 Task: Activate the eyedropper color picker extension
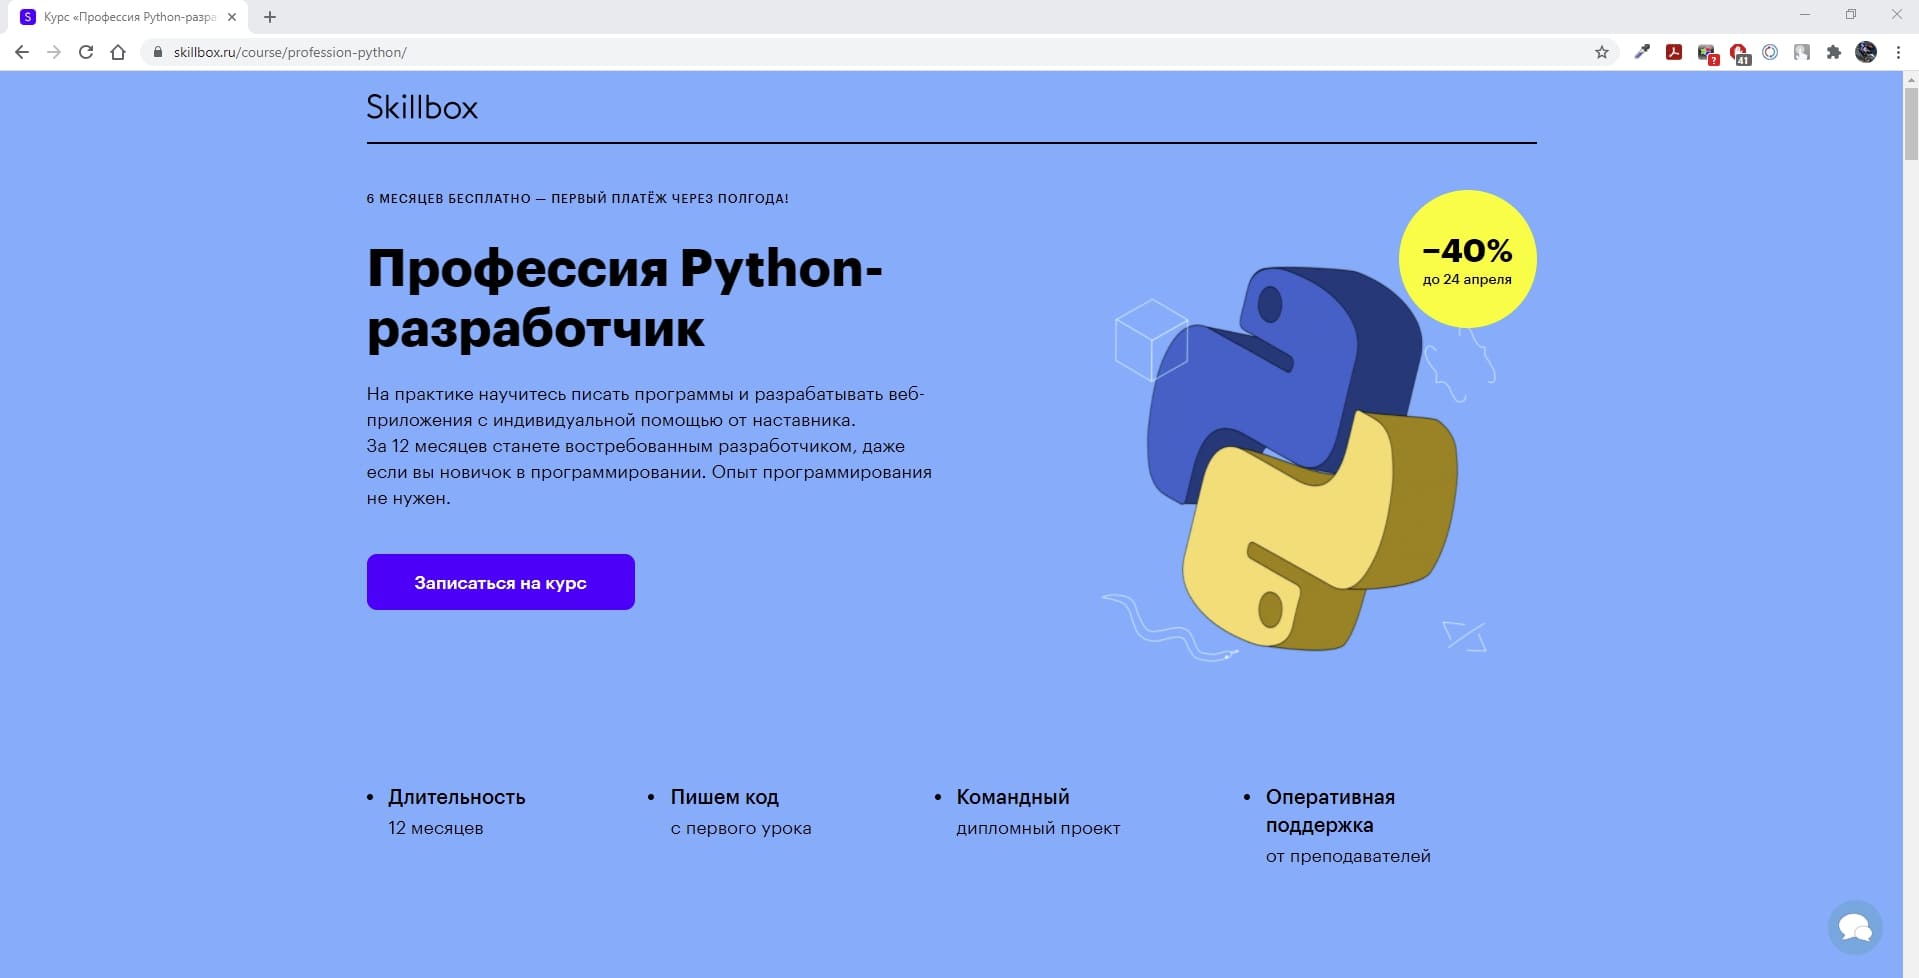(x=1642, y=52)
